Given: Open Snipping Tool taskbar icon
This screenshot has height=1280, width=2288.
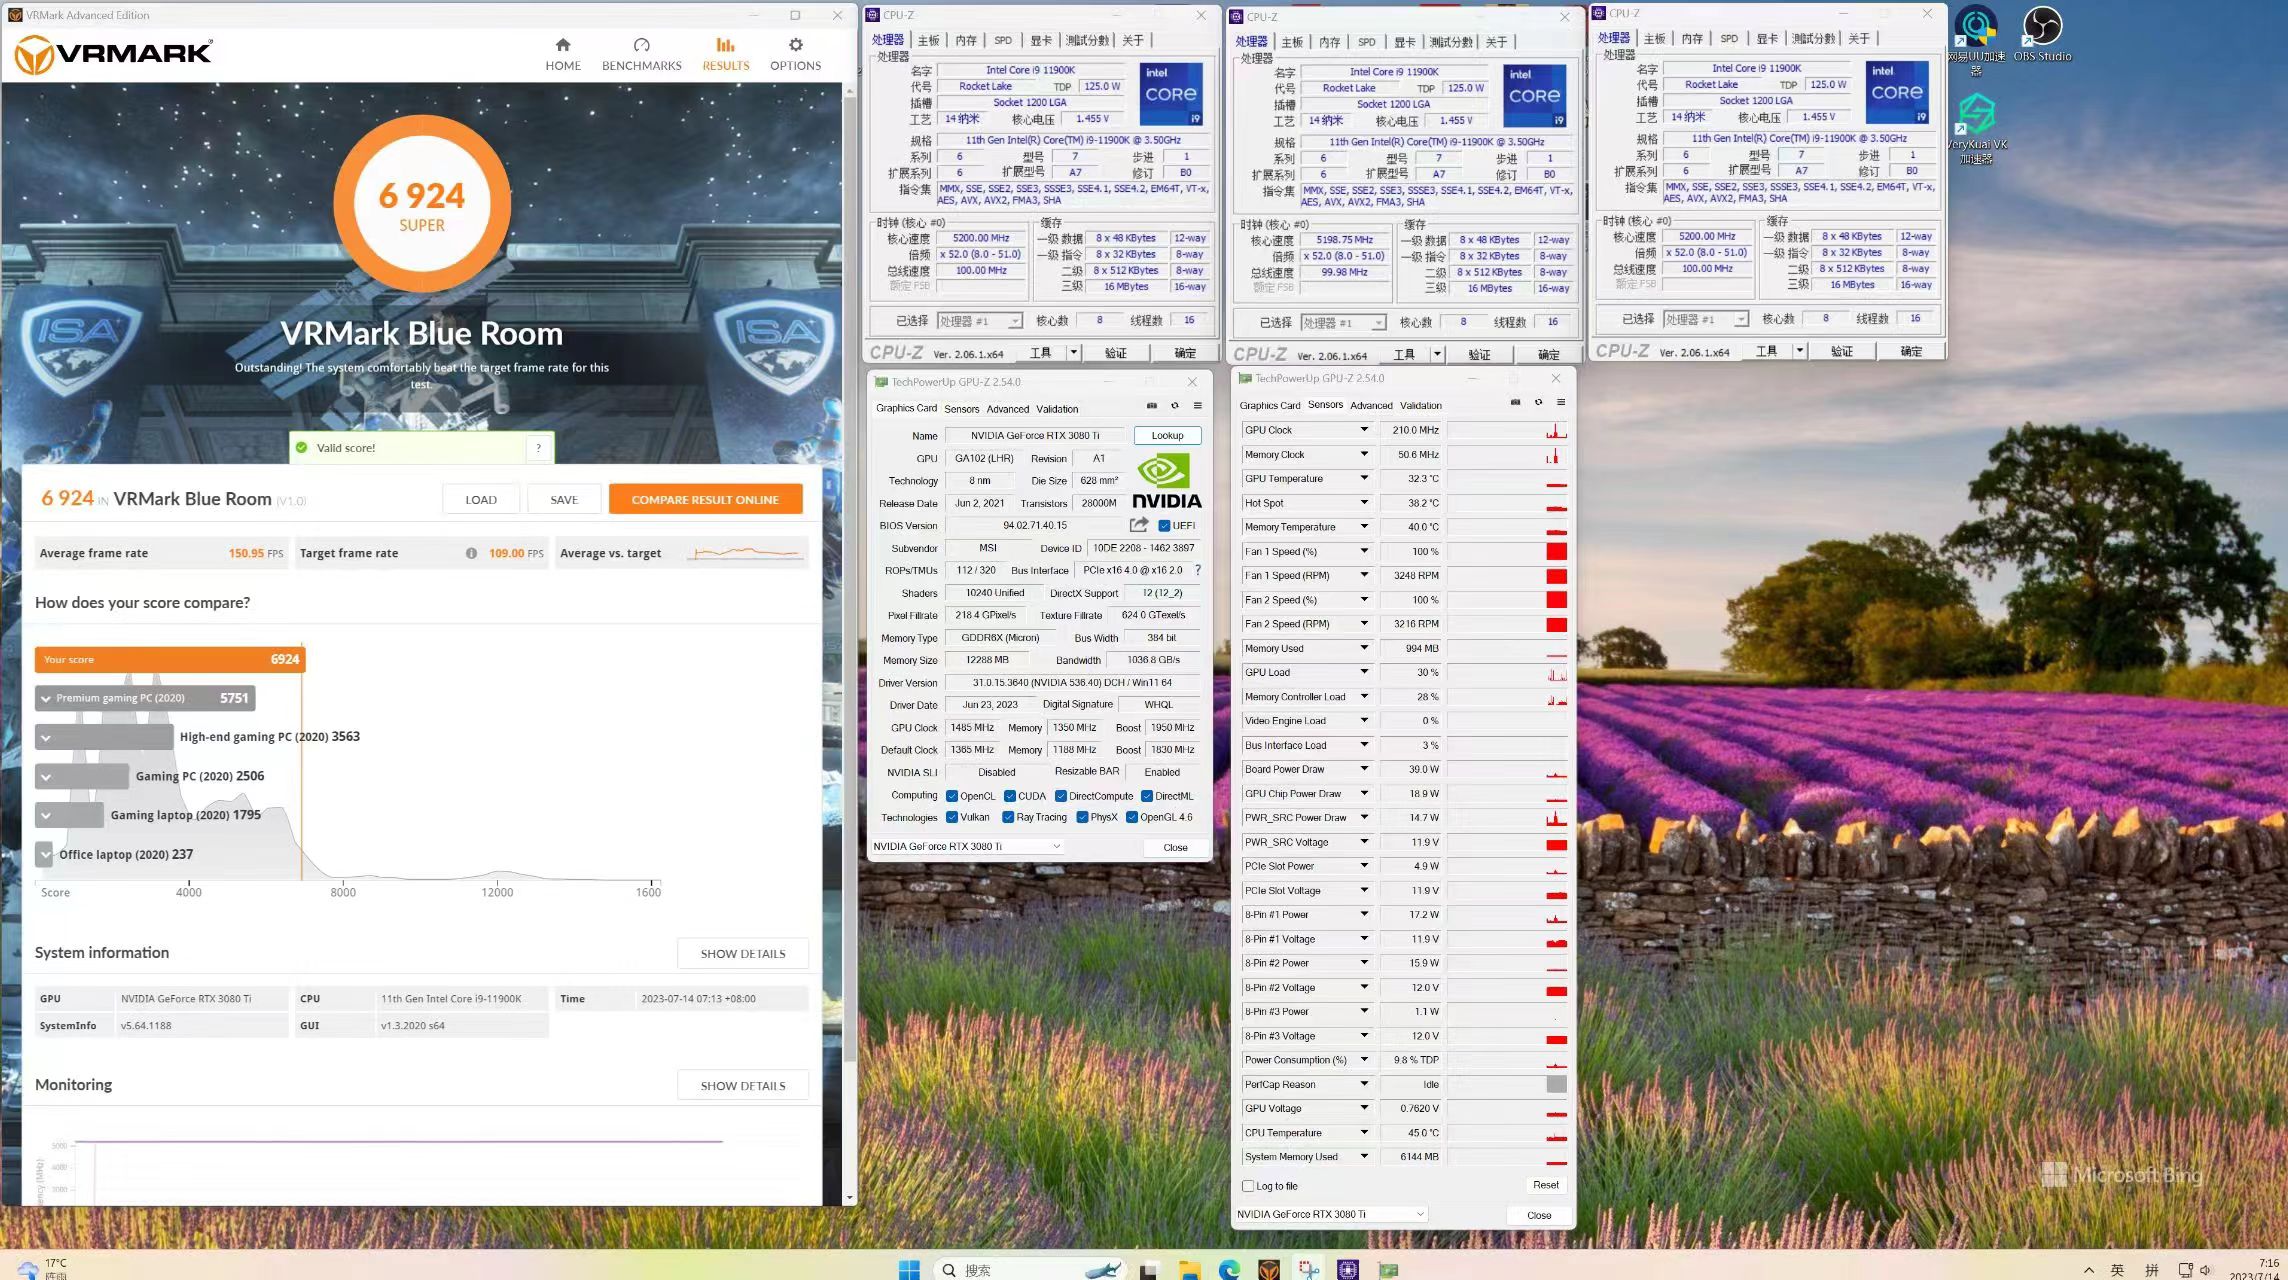Looking at the screenshot, I should pos(1309,1269).
